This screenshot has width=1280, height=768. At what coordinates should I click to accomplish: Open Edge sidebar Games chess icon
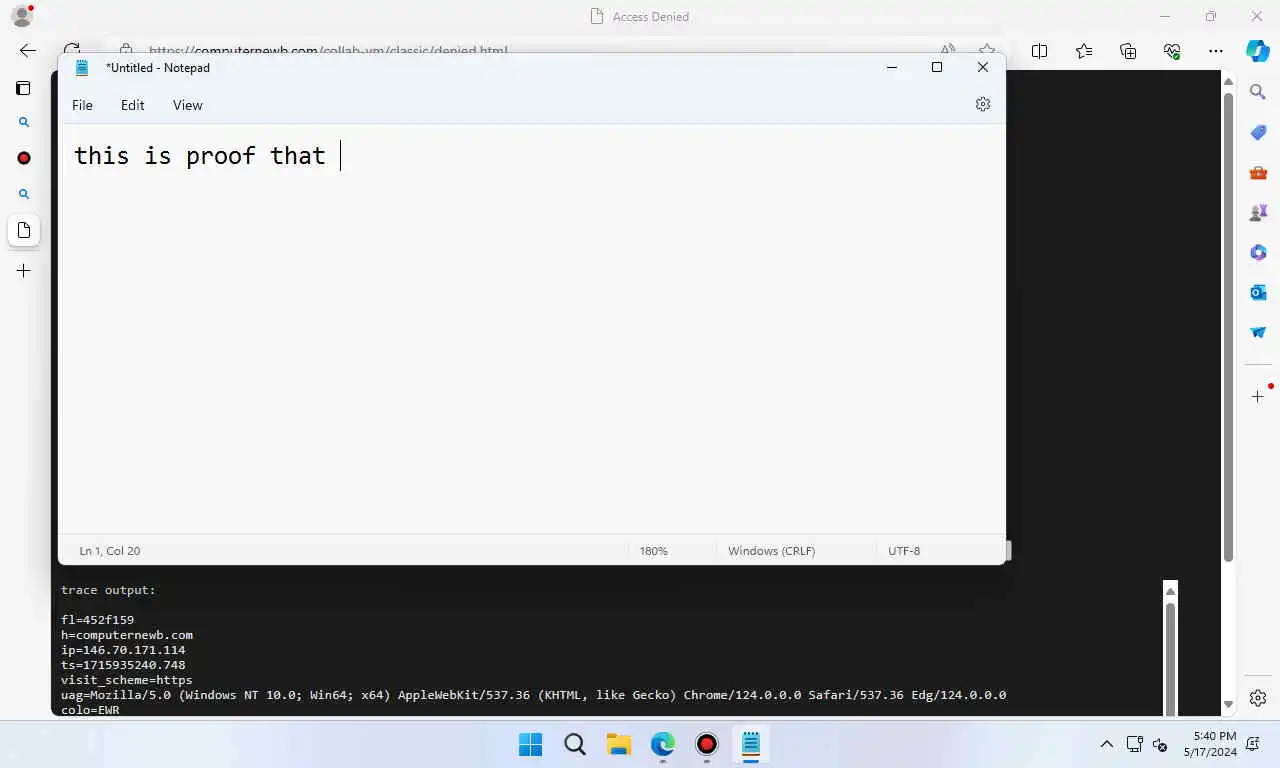[1258, 212]
